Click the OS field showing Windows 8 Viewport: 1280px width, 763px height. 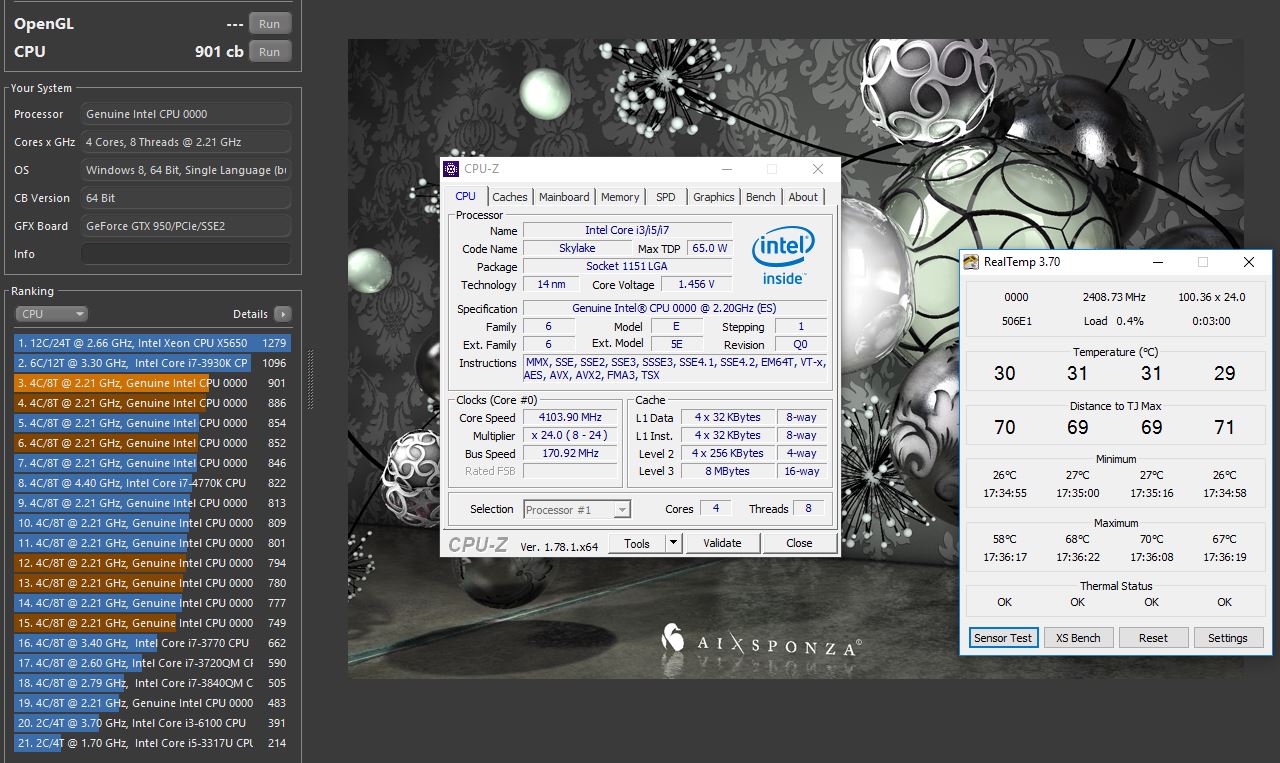coord(186,170)
